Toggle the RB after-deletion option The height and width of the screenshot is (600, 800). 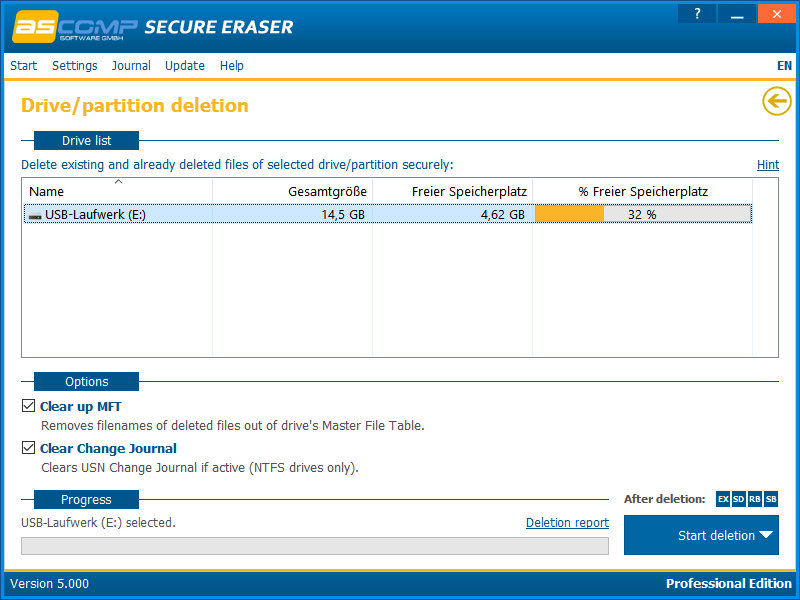pyautogui.click(x=755, y=499)
